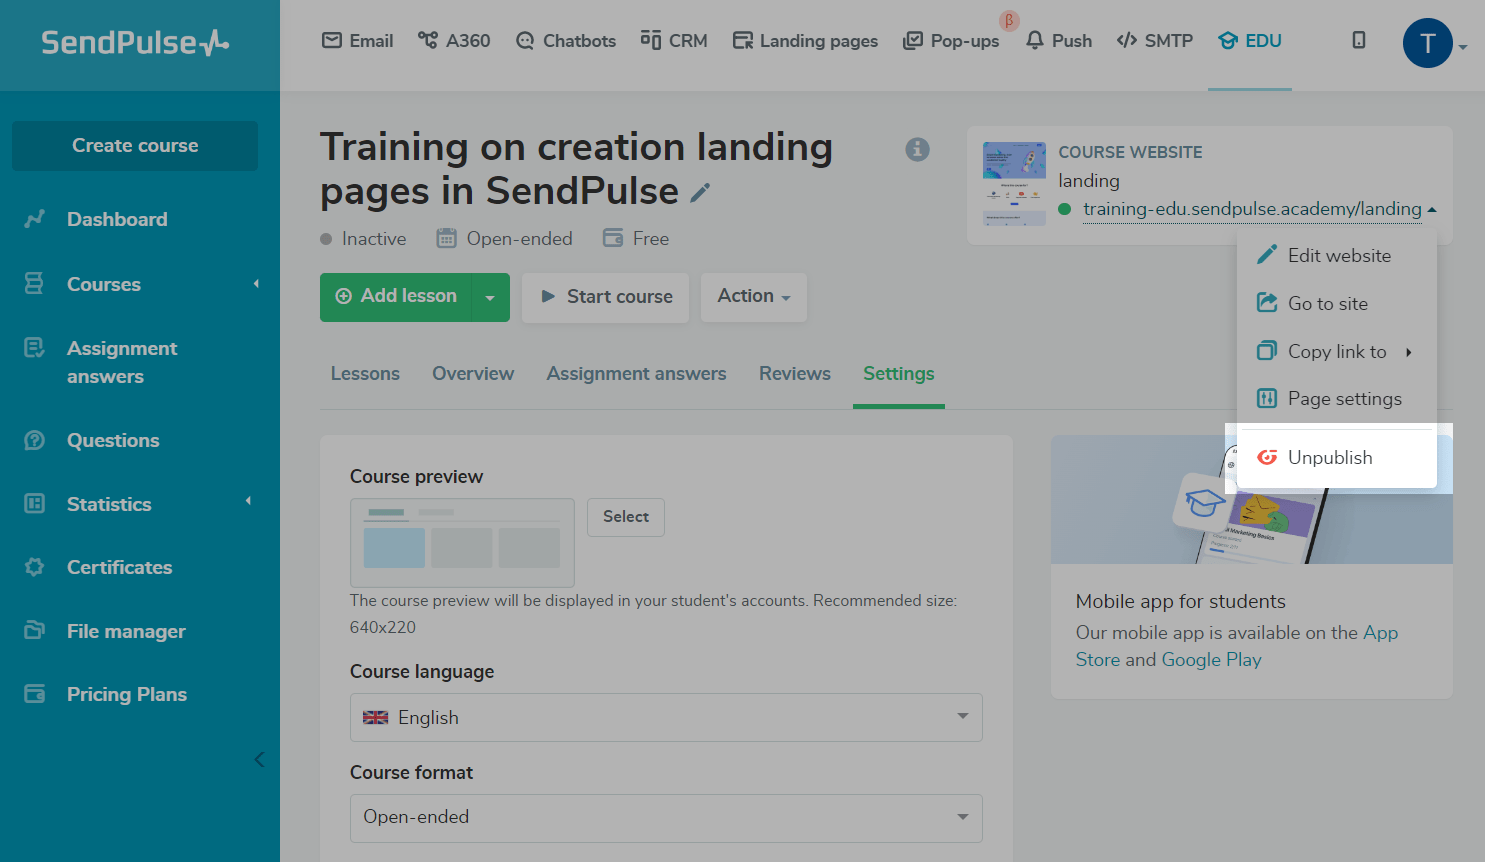Switch to the Lessons tab
1485x862 pixels.
tap(365, 374)
